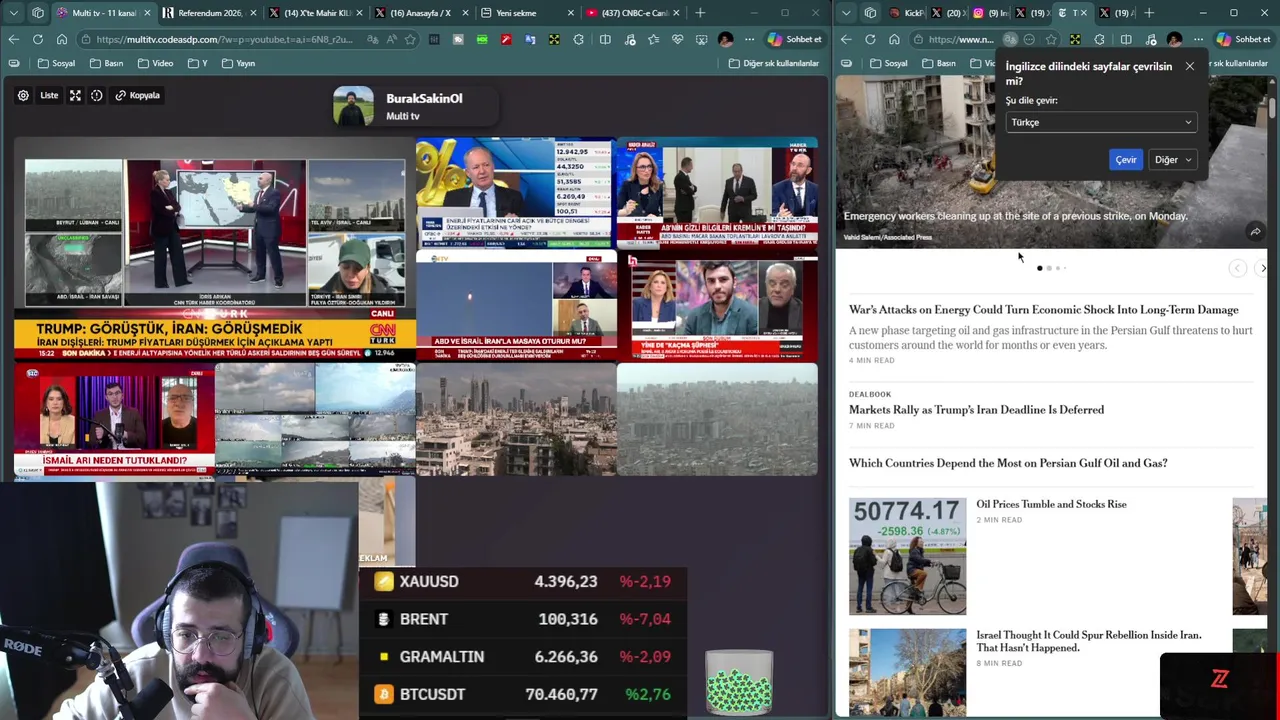Click Sohbet et Copilot button in left browser

(797, 39)
